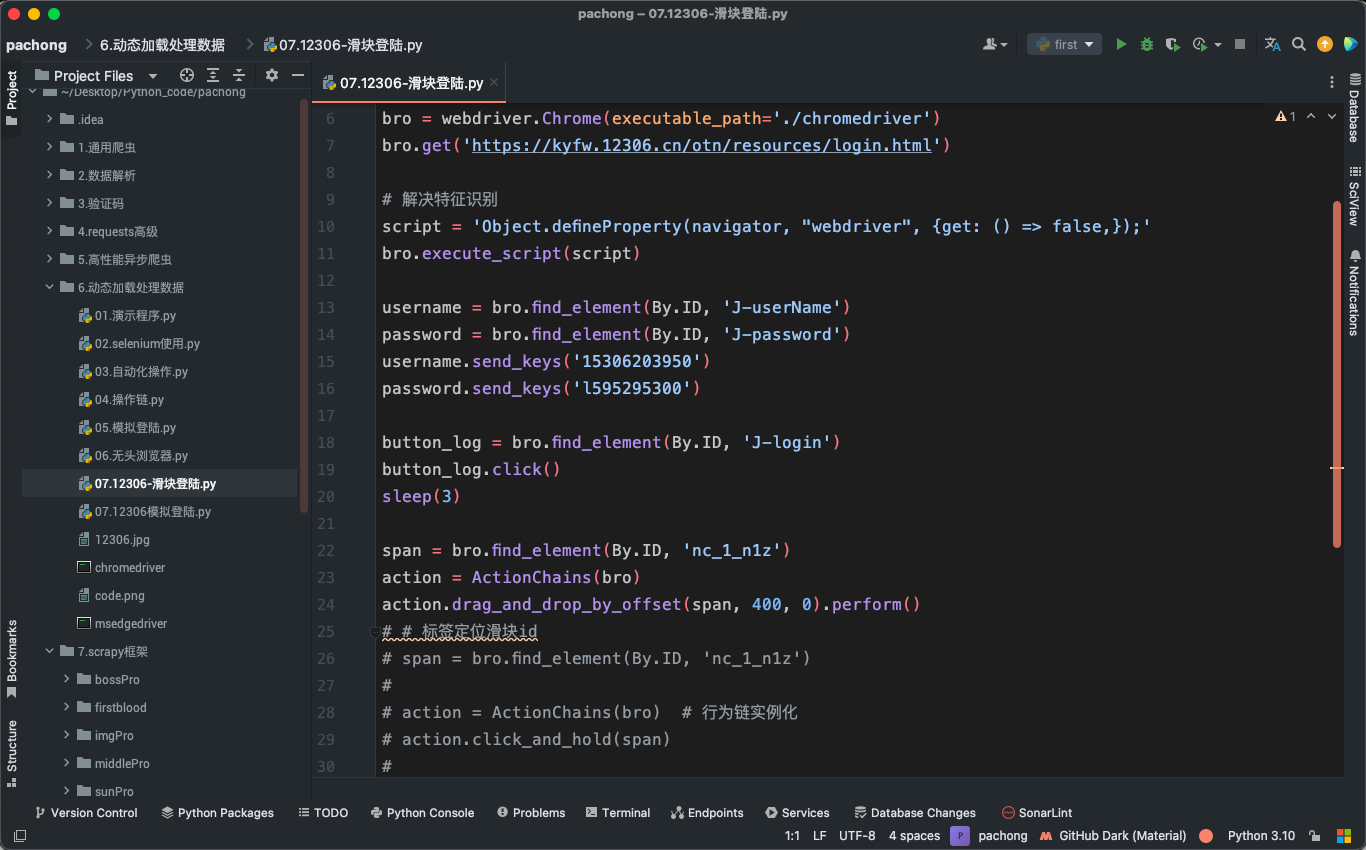Select opened file with the crosshair icon
The height and width of the screenshot is (850, 1366).
(186, 75)
